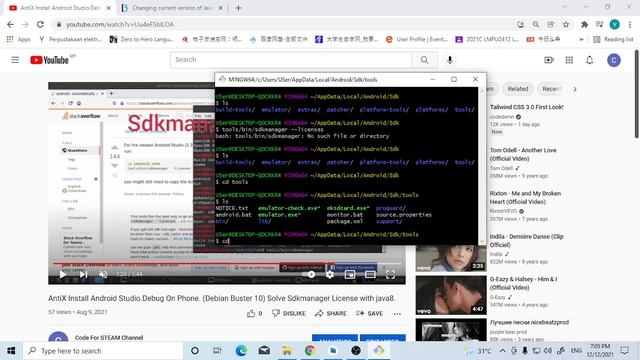Image resolution: width=640 pixels, height=360 pixels.
Task: Open the Chrome tab search dropdown arrow
Action: coord(564,7)
